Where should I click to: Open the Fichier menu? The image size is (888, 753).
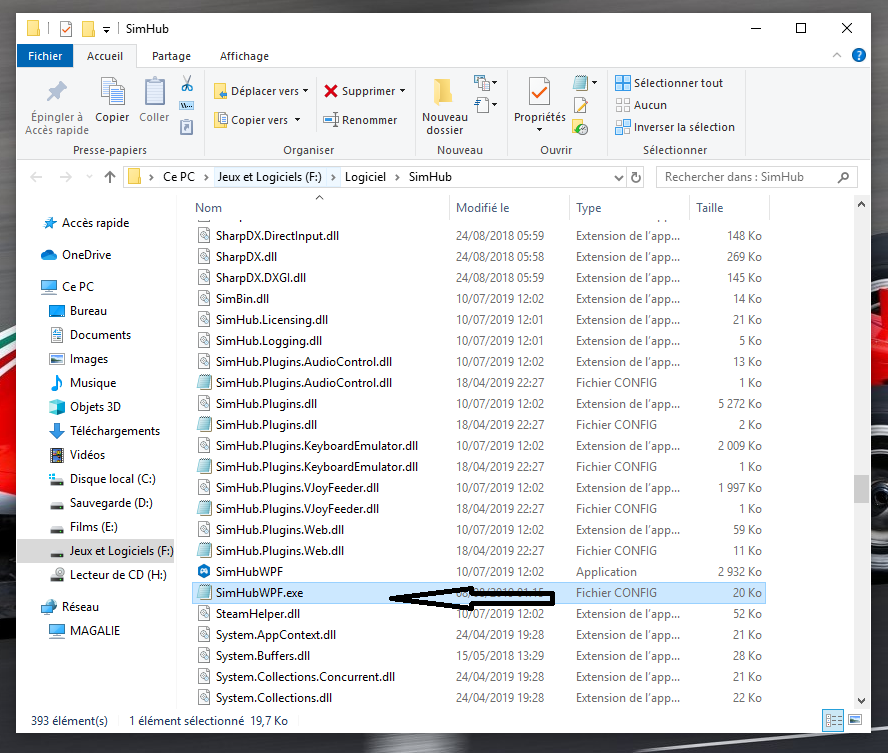(45, 55)
